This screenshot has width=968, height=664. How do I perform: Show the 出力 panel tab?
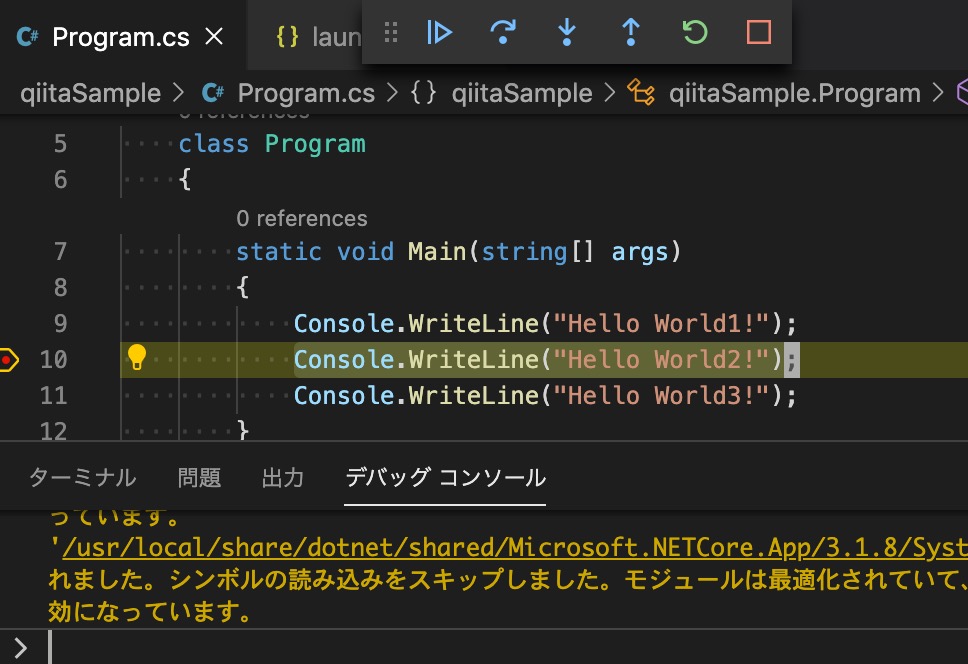[282, 478]
